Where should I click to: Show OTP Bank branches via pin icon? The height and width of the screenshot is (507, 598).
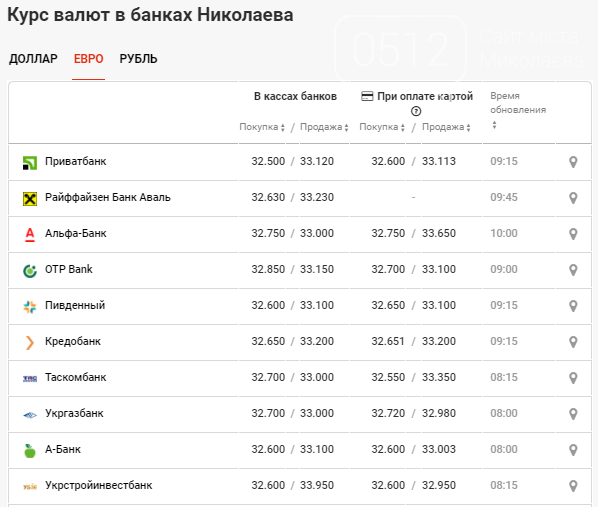573,270
